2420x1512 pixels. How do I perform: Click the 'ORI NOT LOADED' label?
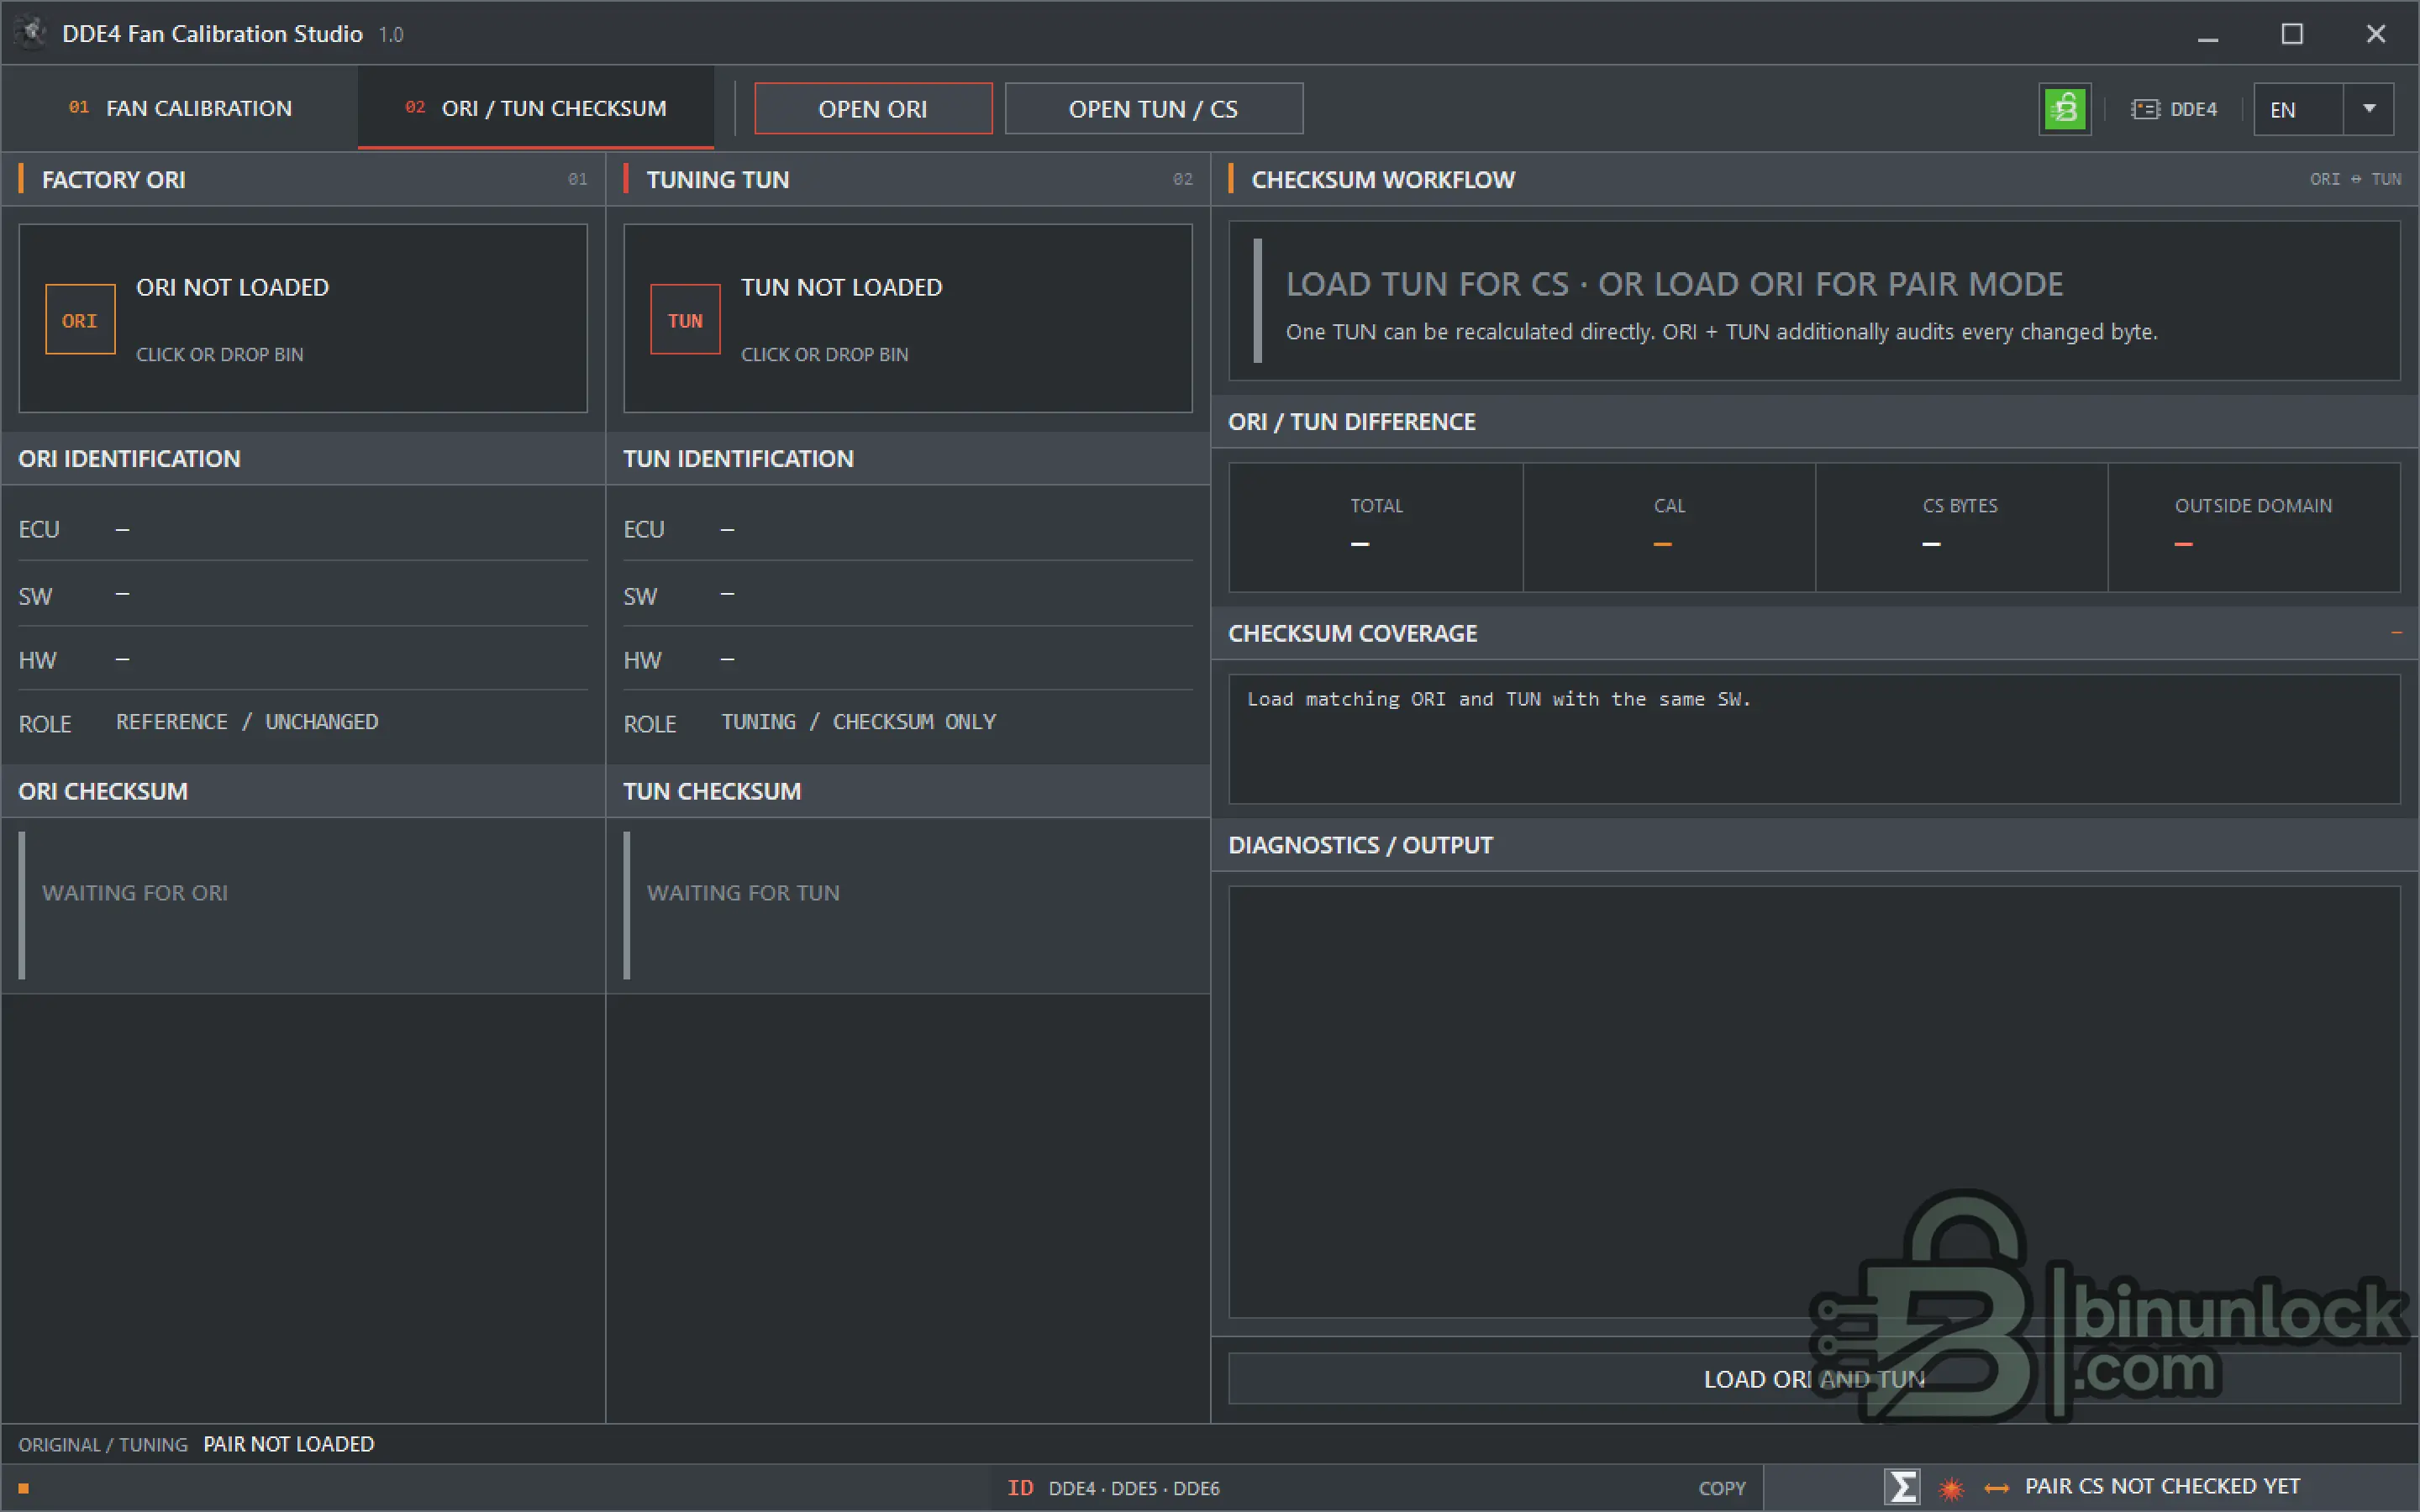232,287
